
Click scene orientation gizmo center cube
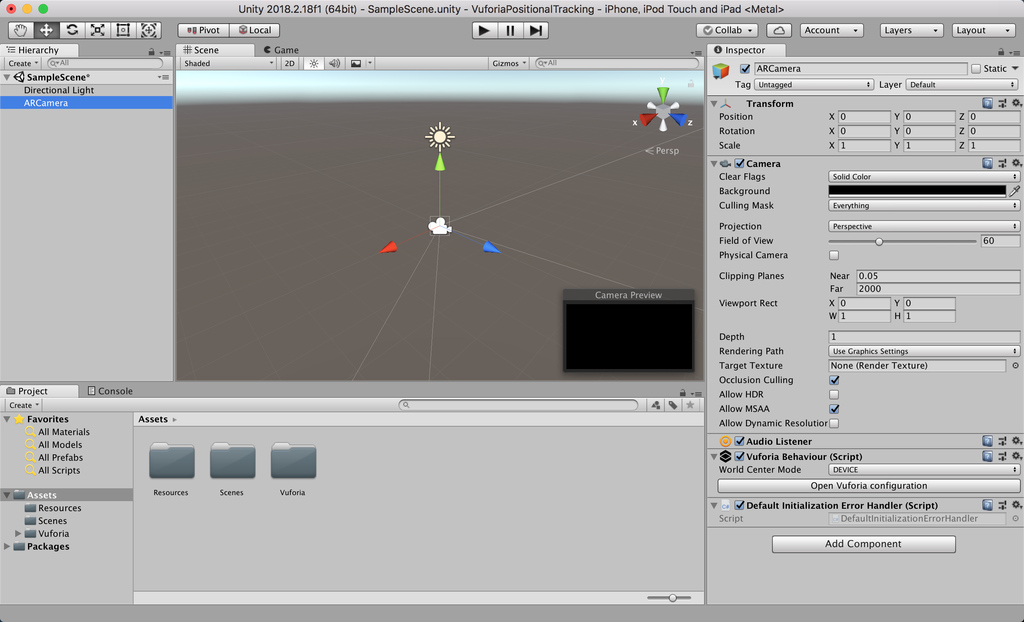[x=663, y=112]
